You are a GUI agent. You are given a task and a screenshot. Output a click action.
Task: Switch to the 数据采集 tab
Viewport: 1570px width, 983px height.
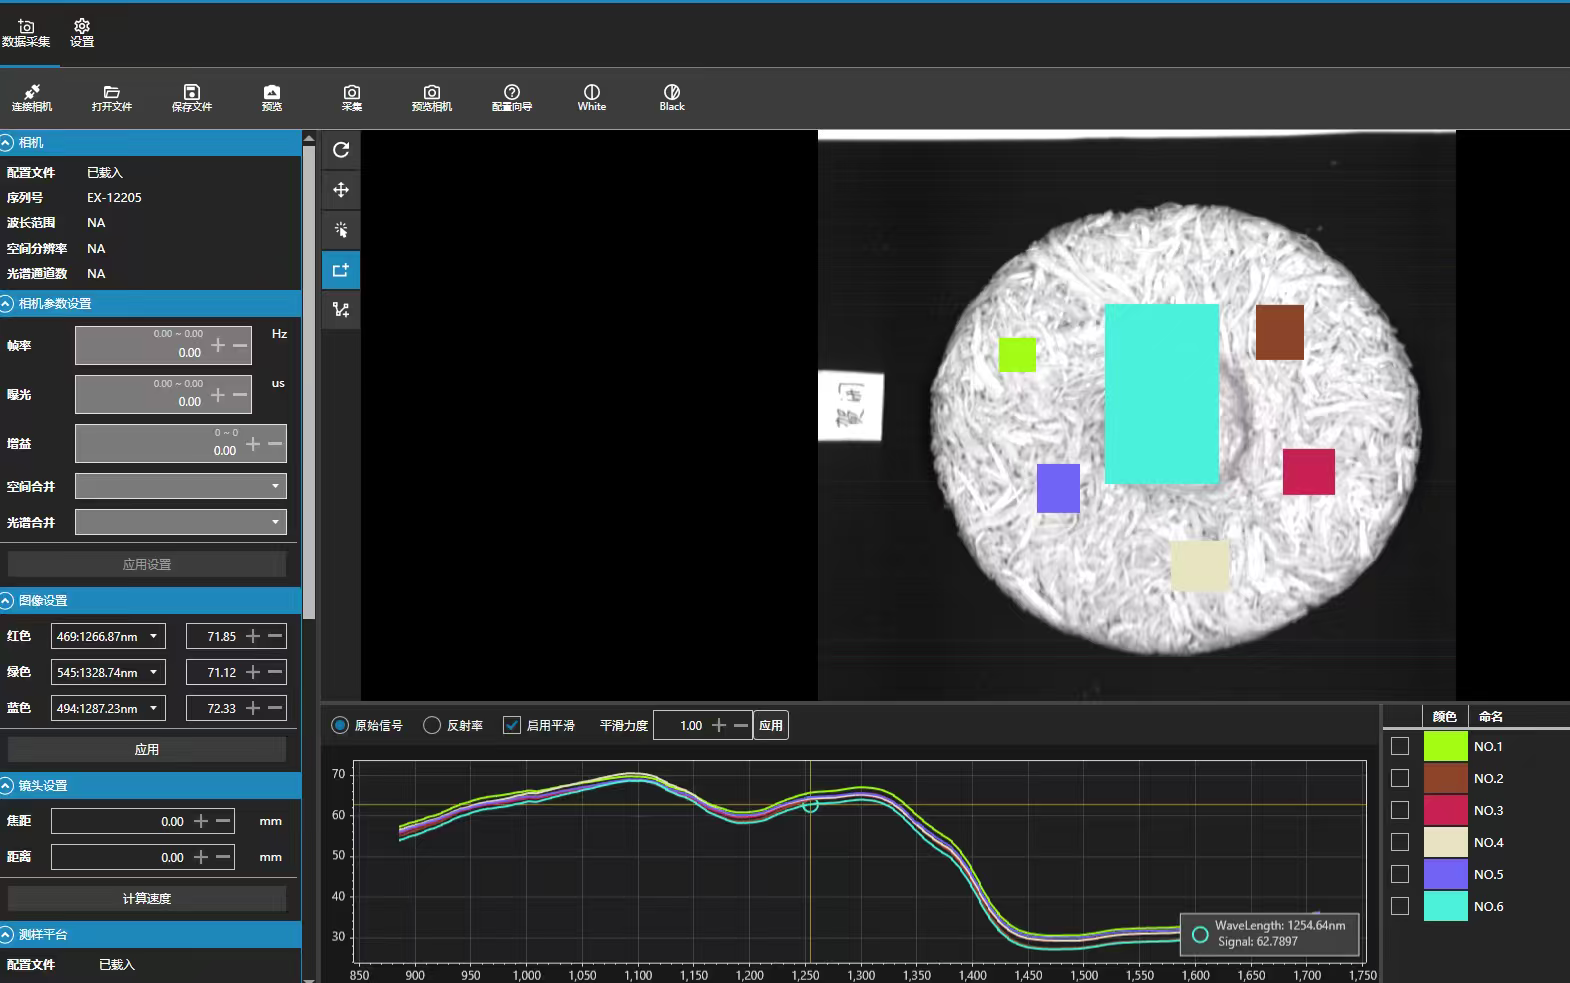tap(26, 33)
